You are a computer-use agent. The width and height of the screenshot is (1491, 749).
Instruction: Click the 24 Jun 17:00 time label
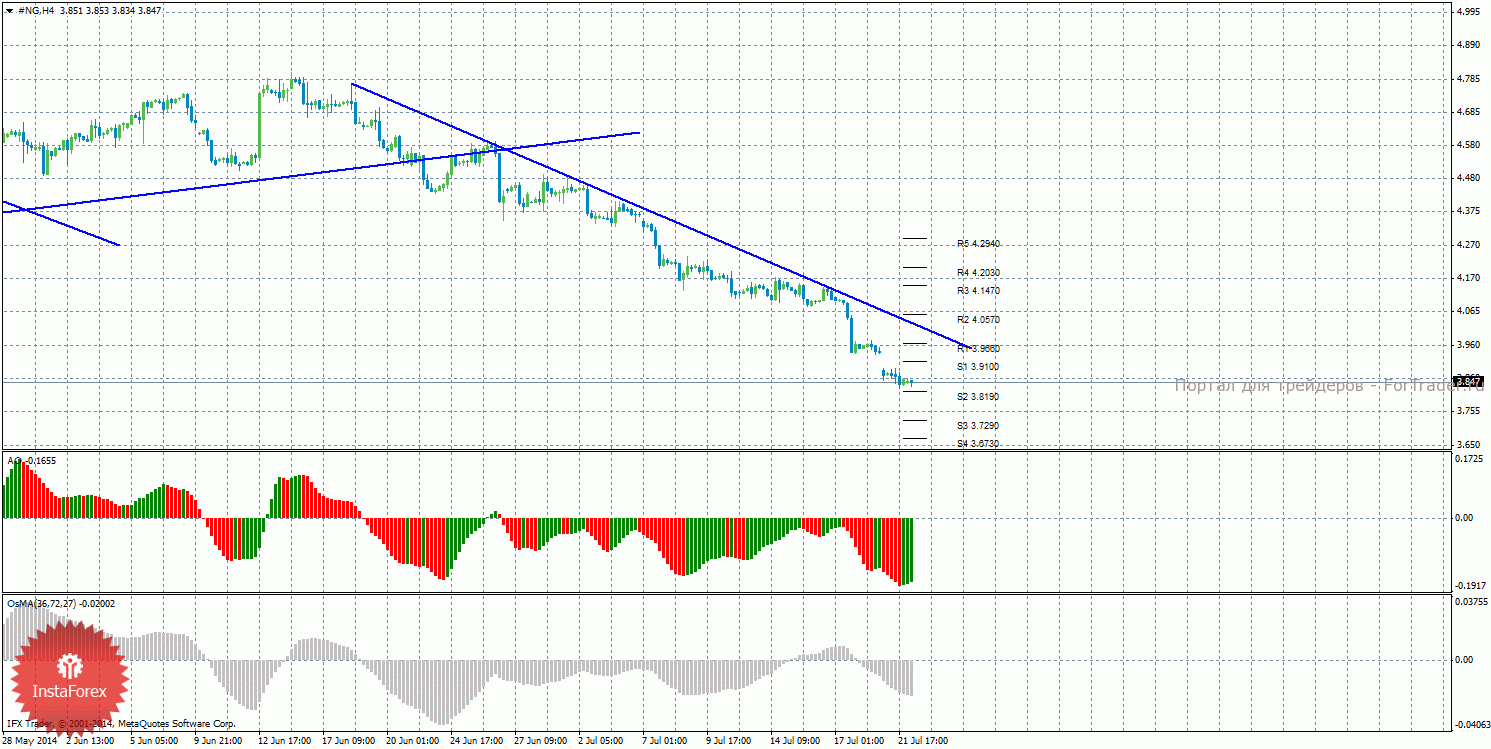[x=476, y=741]
